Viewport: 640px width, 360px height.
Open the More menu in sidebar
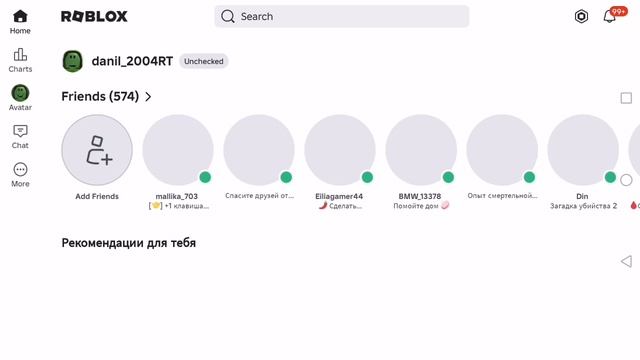(20, 175)
